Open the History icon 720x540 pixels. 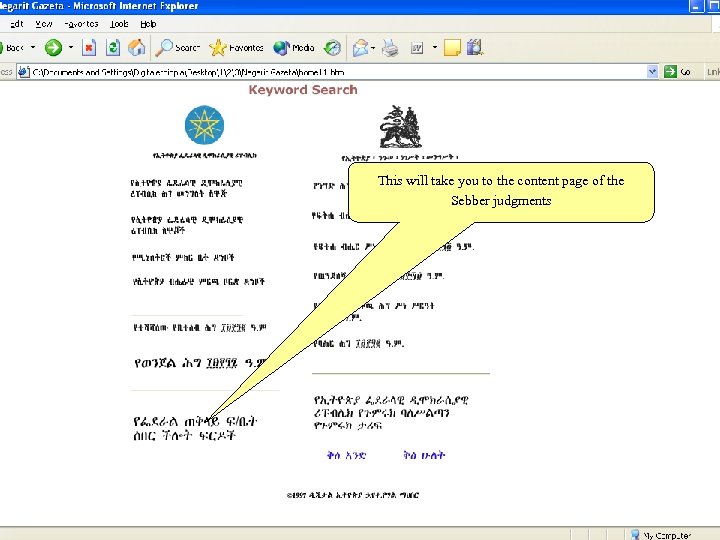tap(332, 47)
